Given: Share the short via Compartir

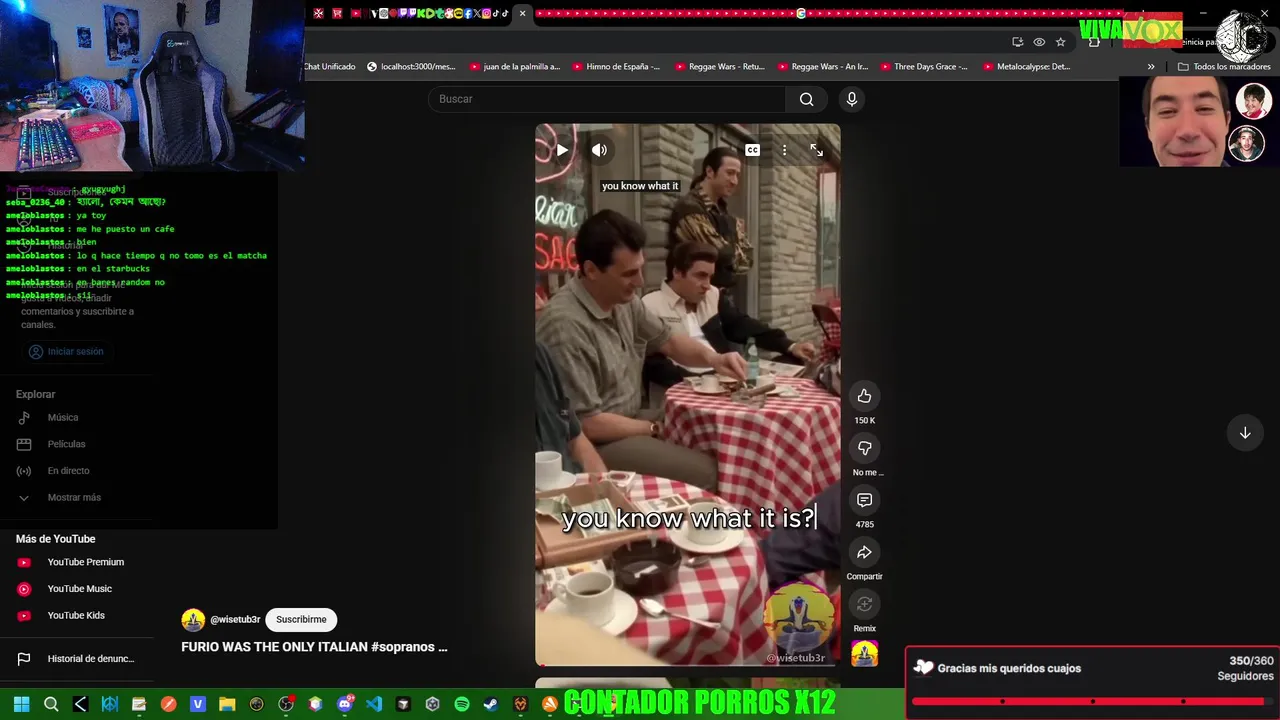Looking at the screenshot, I should (x=864, y=552).
